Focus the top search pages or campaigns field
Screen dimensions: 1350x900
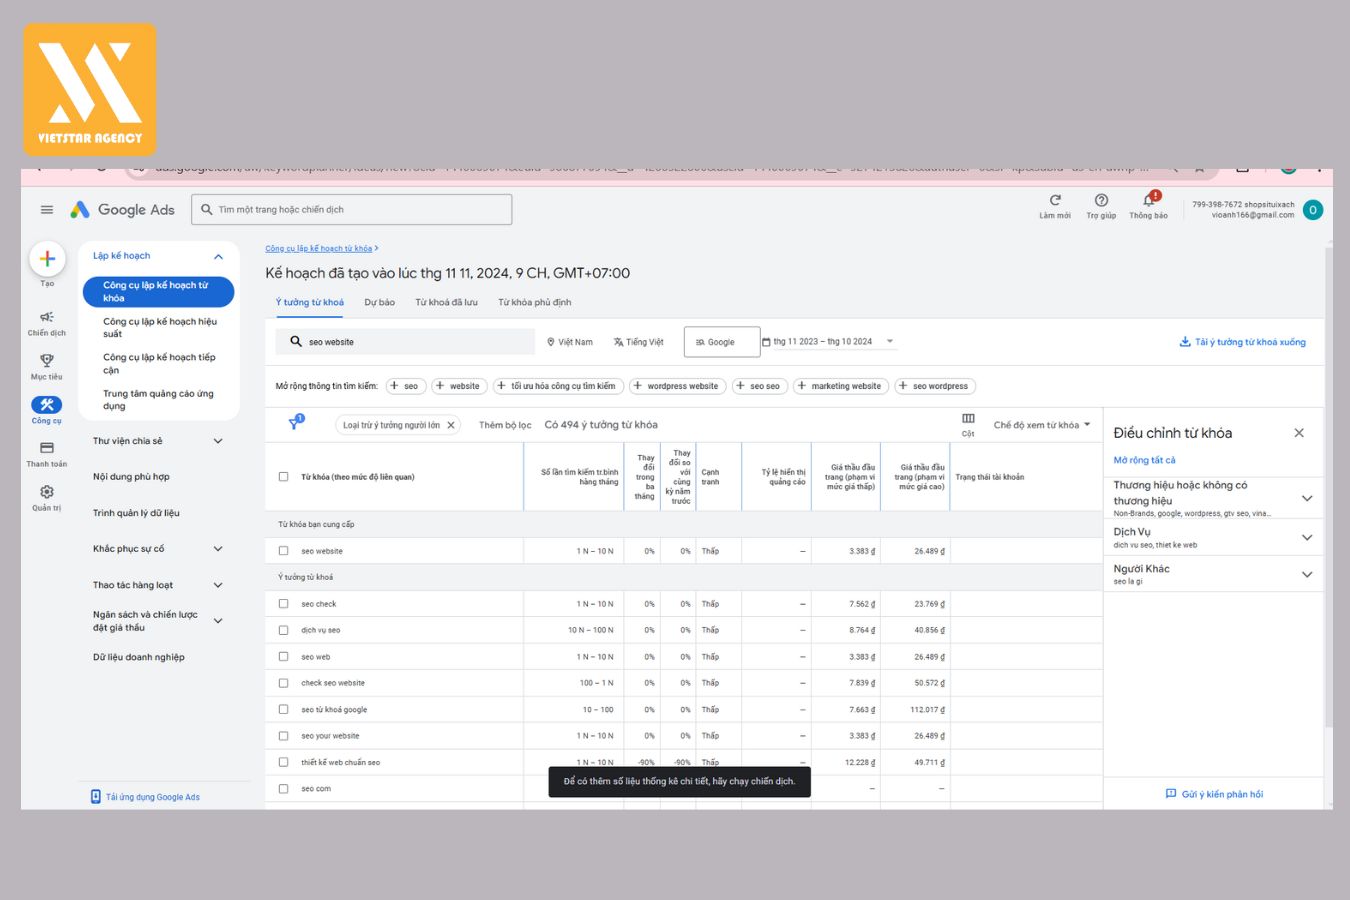point(352,210)
